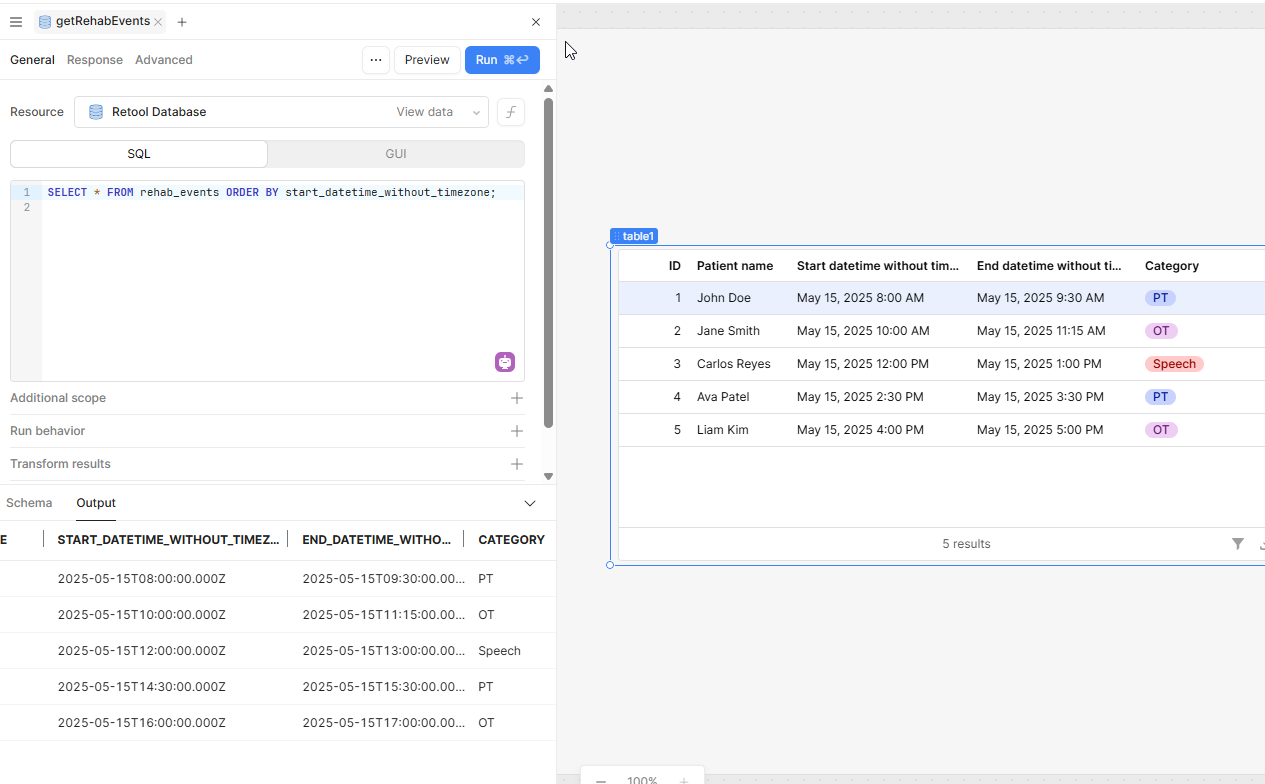1265x784 pixels.
Task: Open the purple AI assistant icon in editor
Action: tap(505, 362)
